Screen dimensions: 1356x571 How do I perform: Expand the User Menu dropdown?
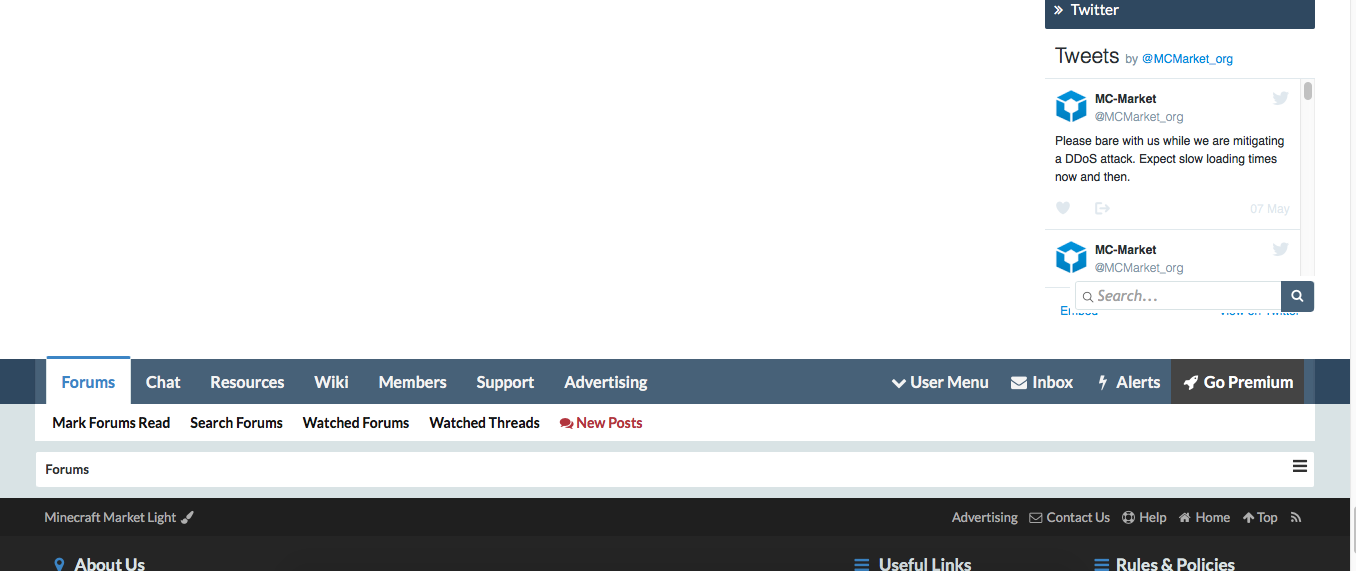[940, 382]
